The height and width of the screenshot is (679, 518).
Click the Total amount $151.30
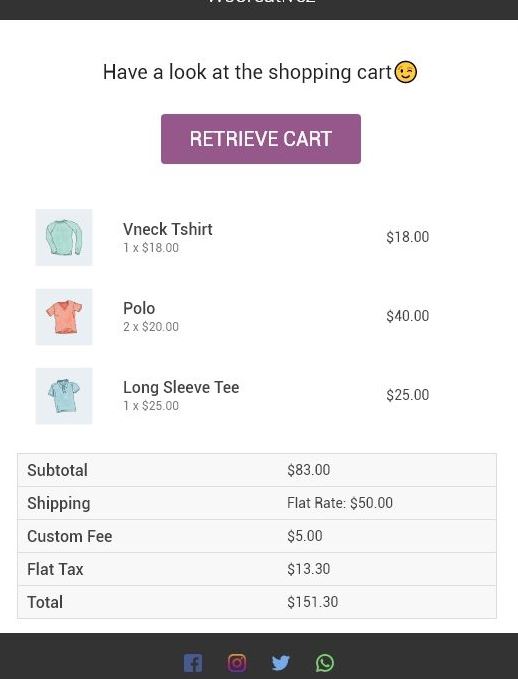[312, 602]
